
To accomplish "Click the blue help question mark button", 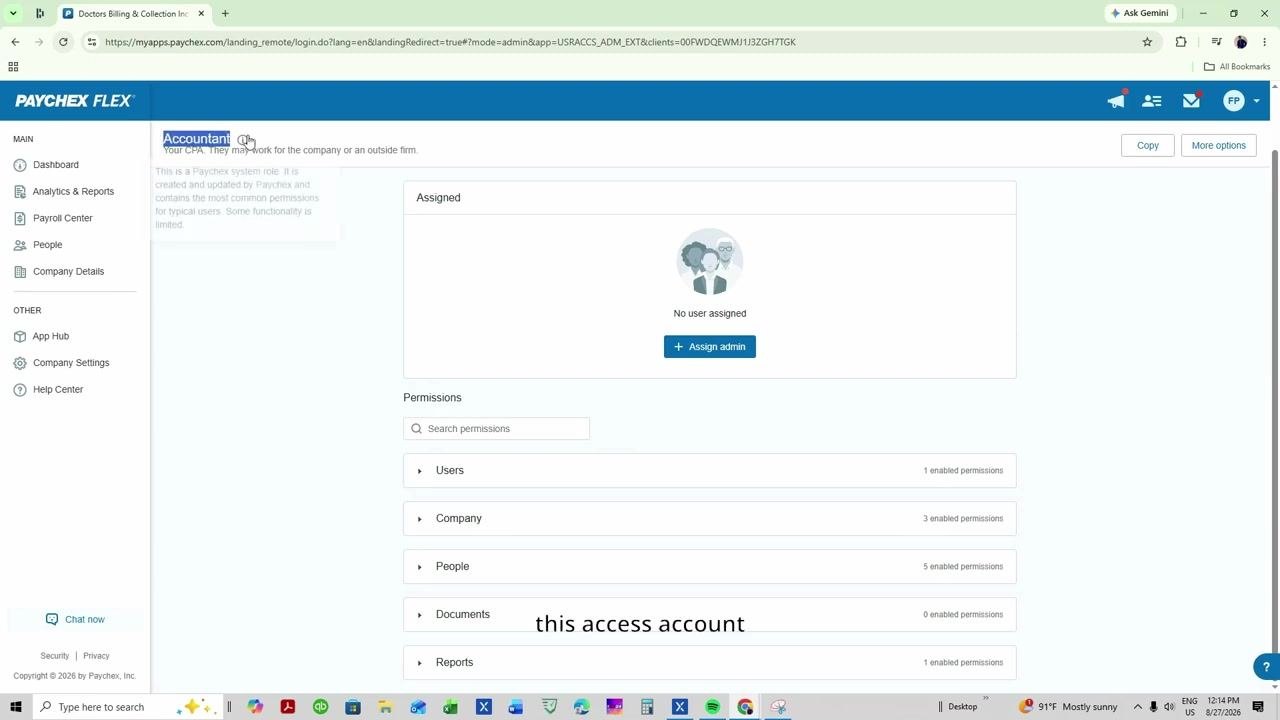I will [1266, 667].
